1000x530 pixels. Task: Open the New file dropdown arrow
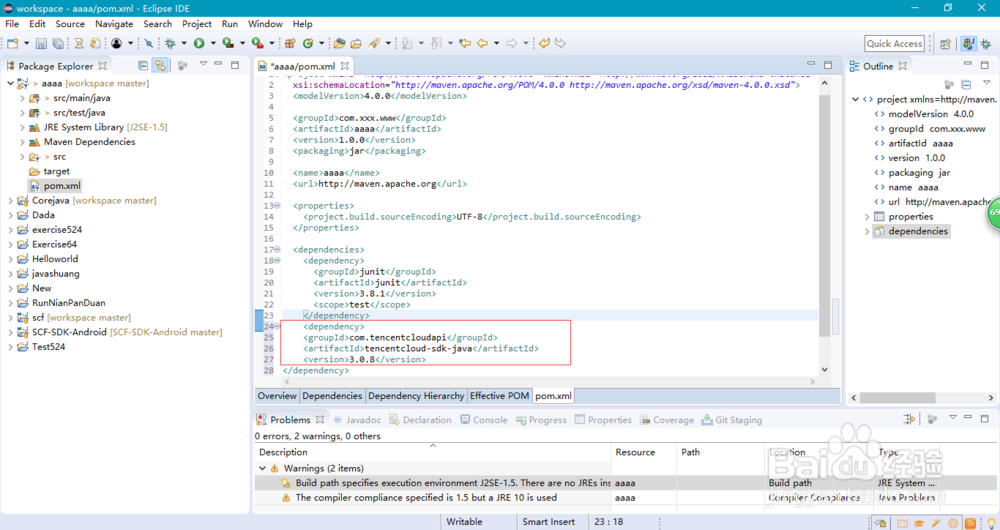[x=26, y=43]
